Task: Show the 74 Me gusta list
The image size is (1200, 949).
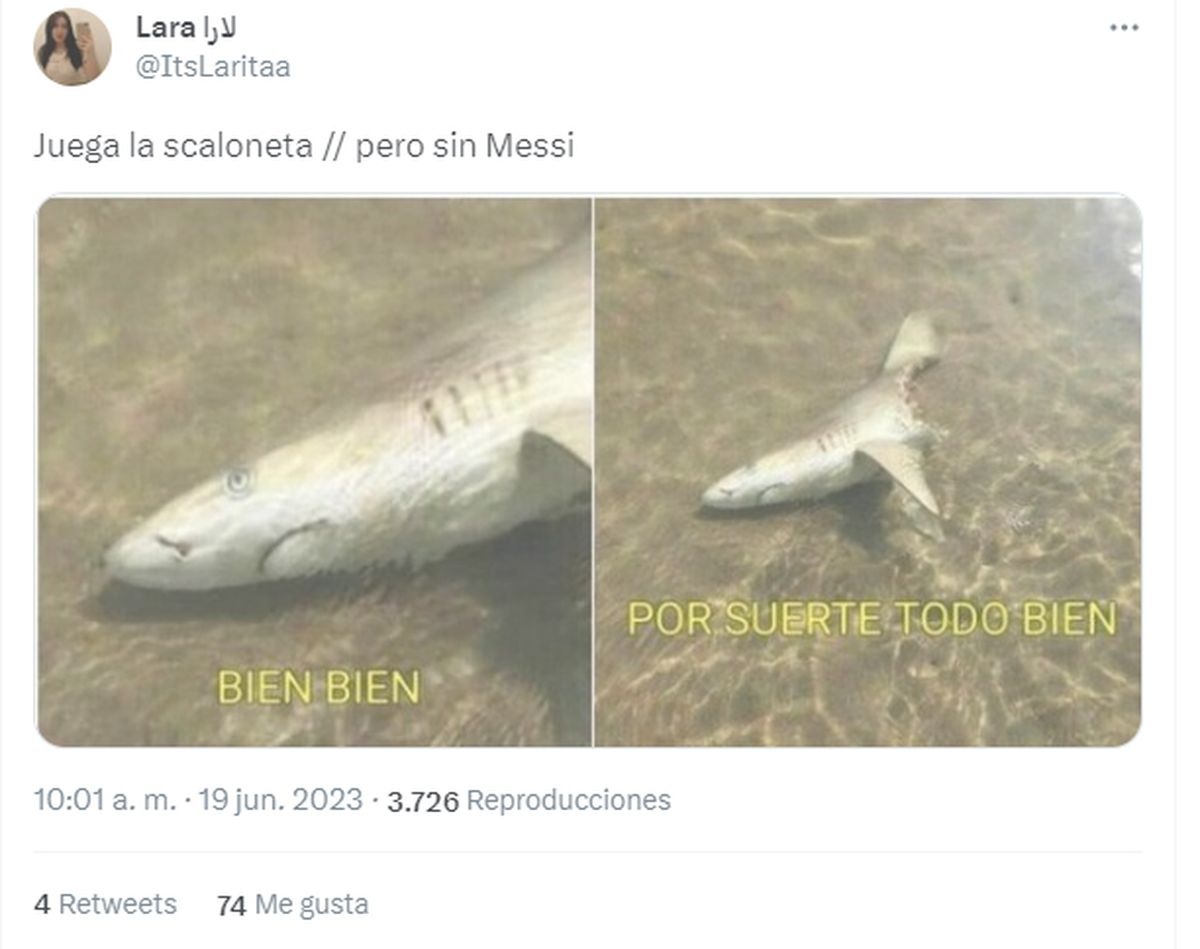Action: 292,905
